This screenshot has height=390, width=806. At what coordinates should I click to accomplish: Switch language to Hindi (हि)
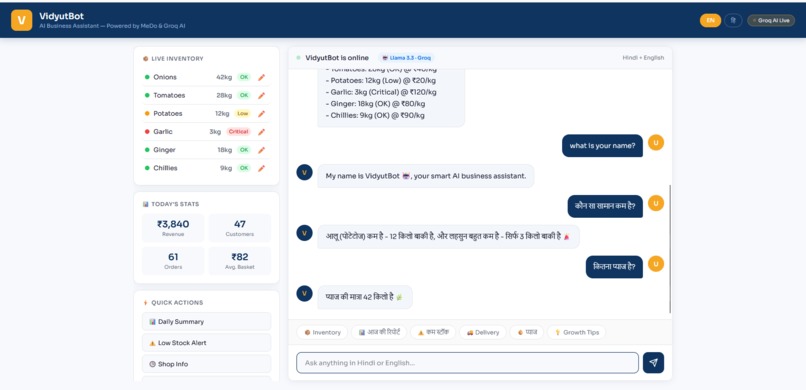(x=733, y=21)
